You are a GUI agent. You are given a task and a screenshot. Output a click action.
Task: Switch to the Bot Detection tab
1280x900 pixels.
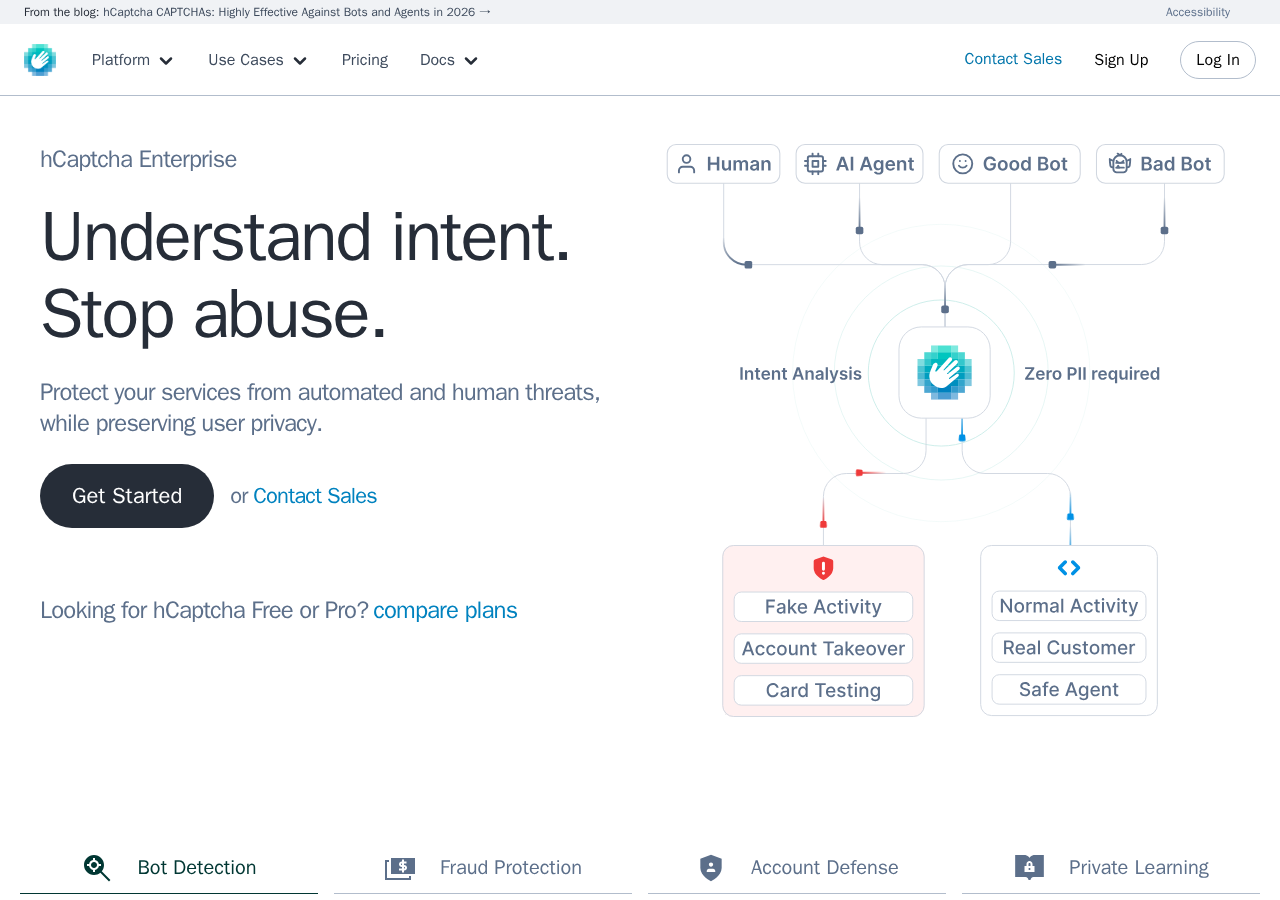click(x=169, y=868)
